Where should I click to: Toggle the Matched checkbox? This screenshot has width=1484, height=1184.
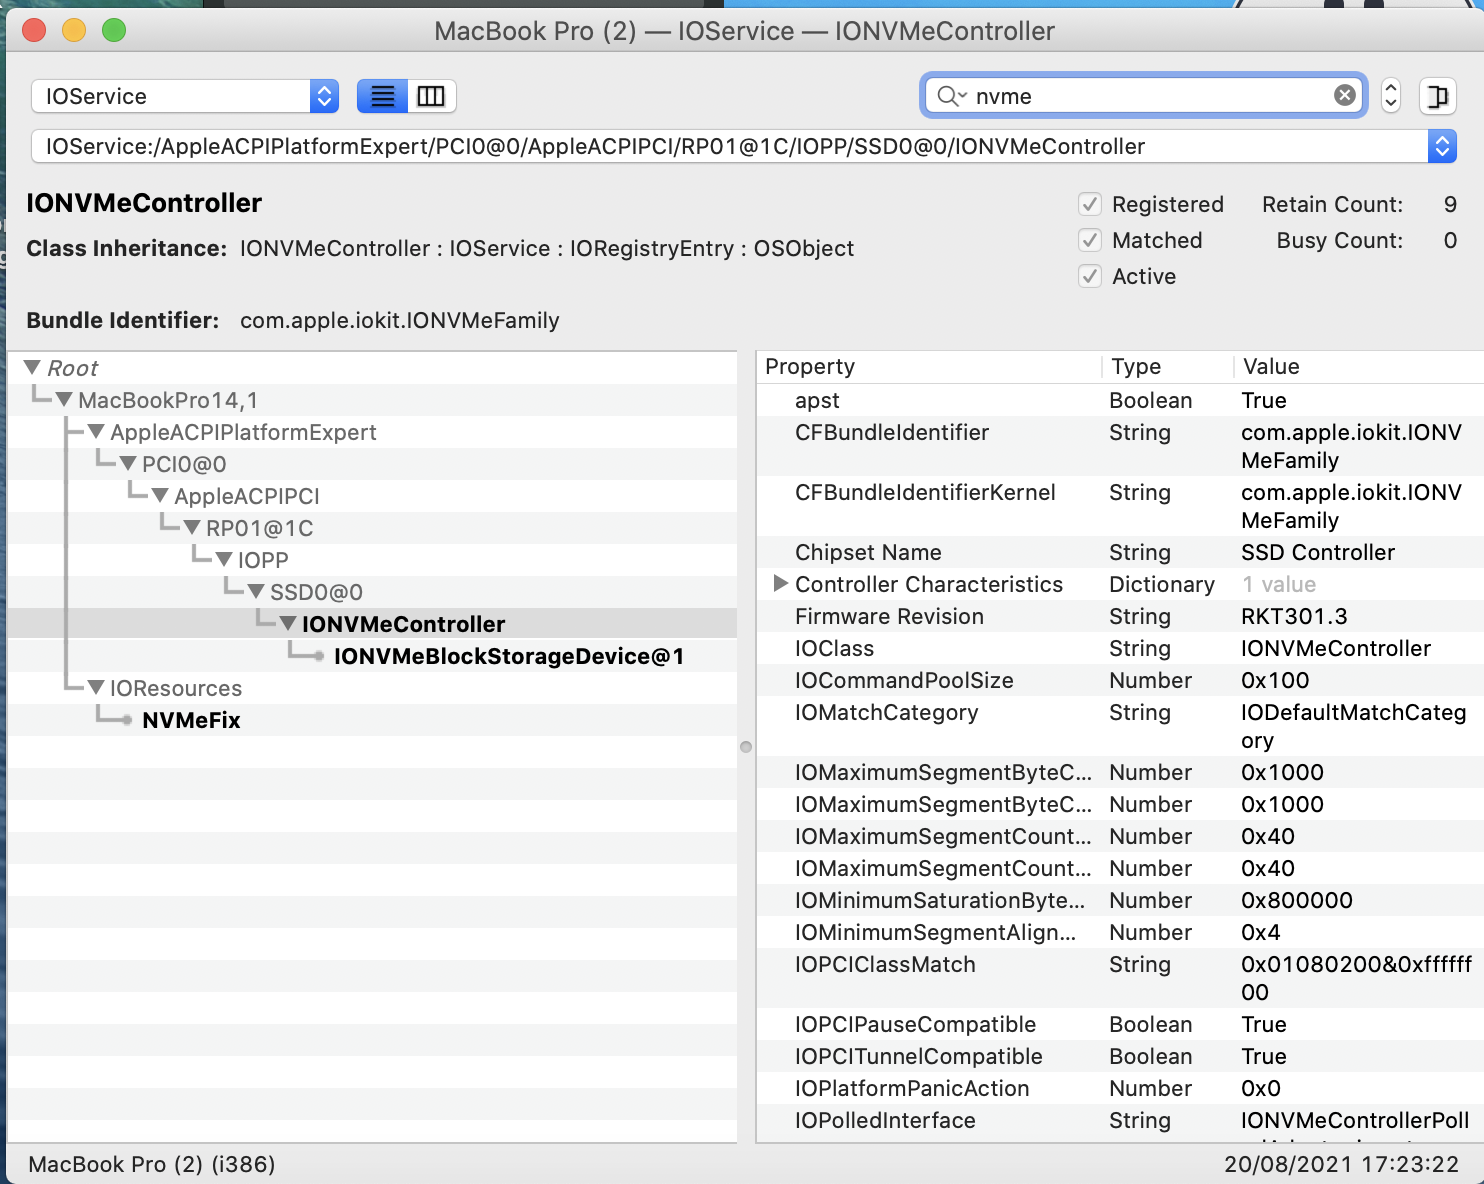[x=1090, y=241]
